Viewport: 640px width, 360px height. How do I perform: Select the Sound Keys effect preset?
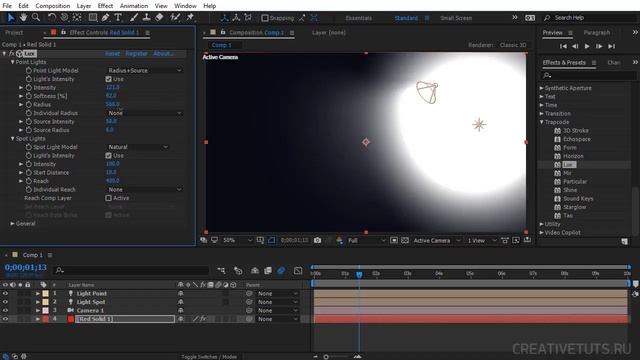[578, 199]
